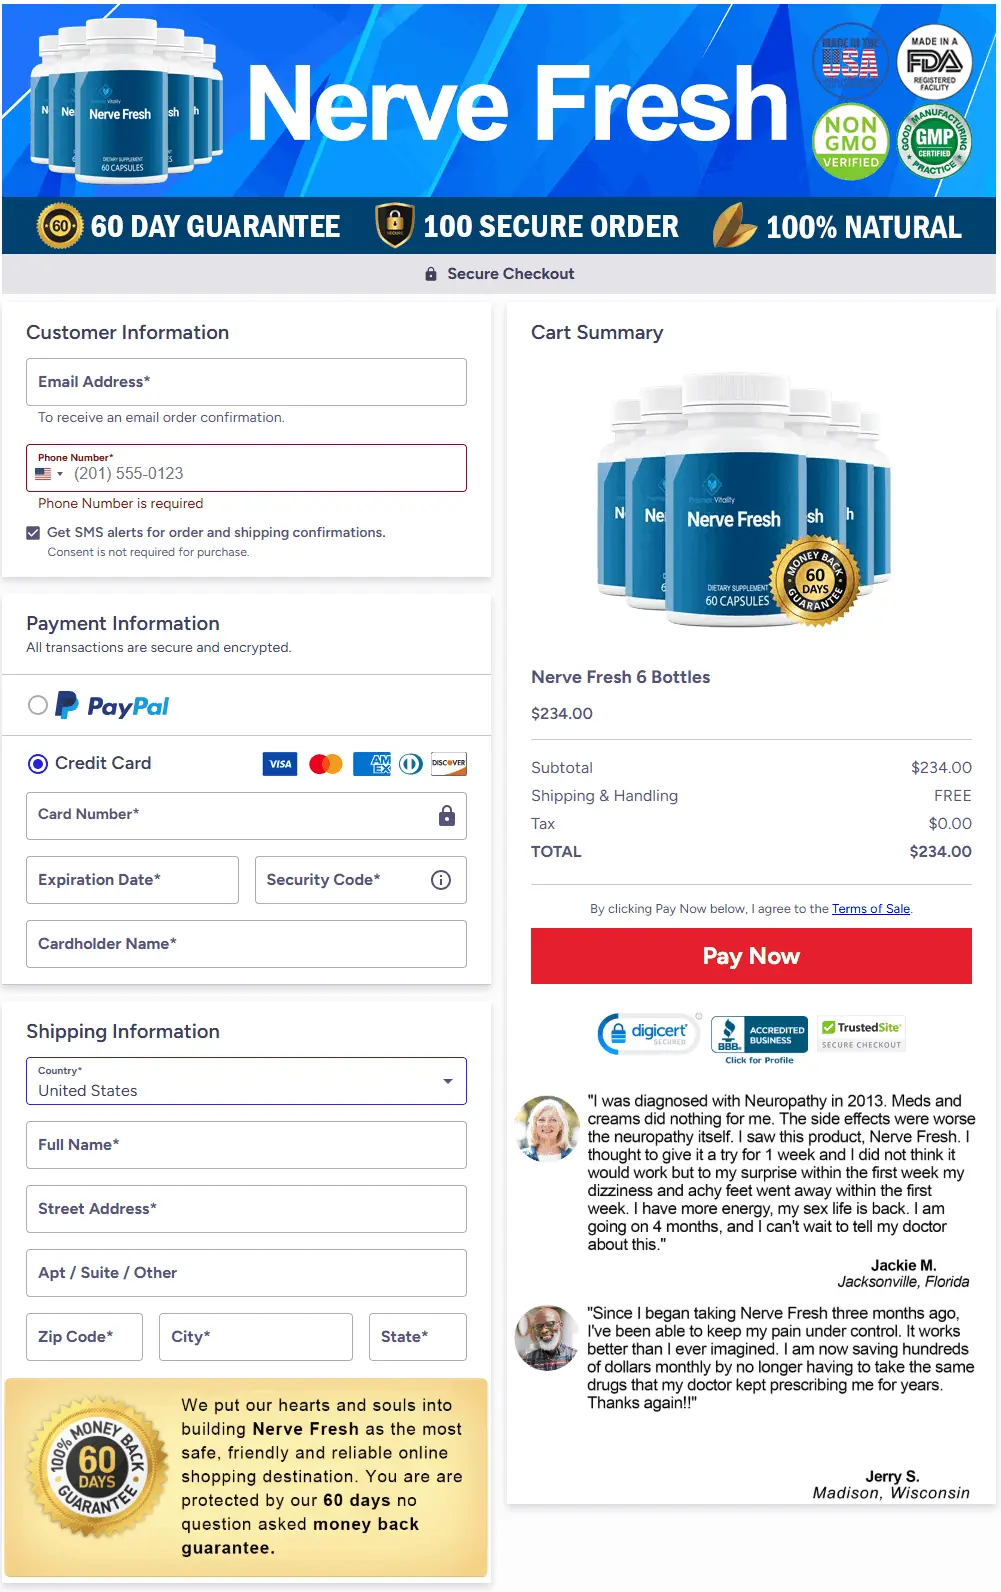The image size is (1001, 1592).
Task: Click the lock icon in Card Number field
Action: (x=447, y=816)
